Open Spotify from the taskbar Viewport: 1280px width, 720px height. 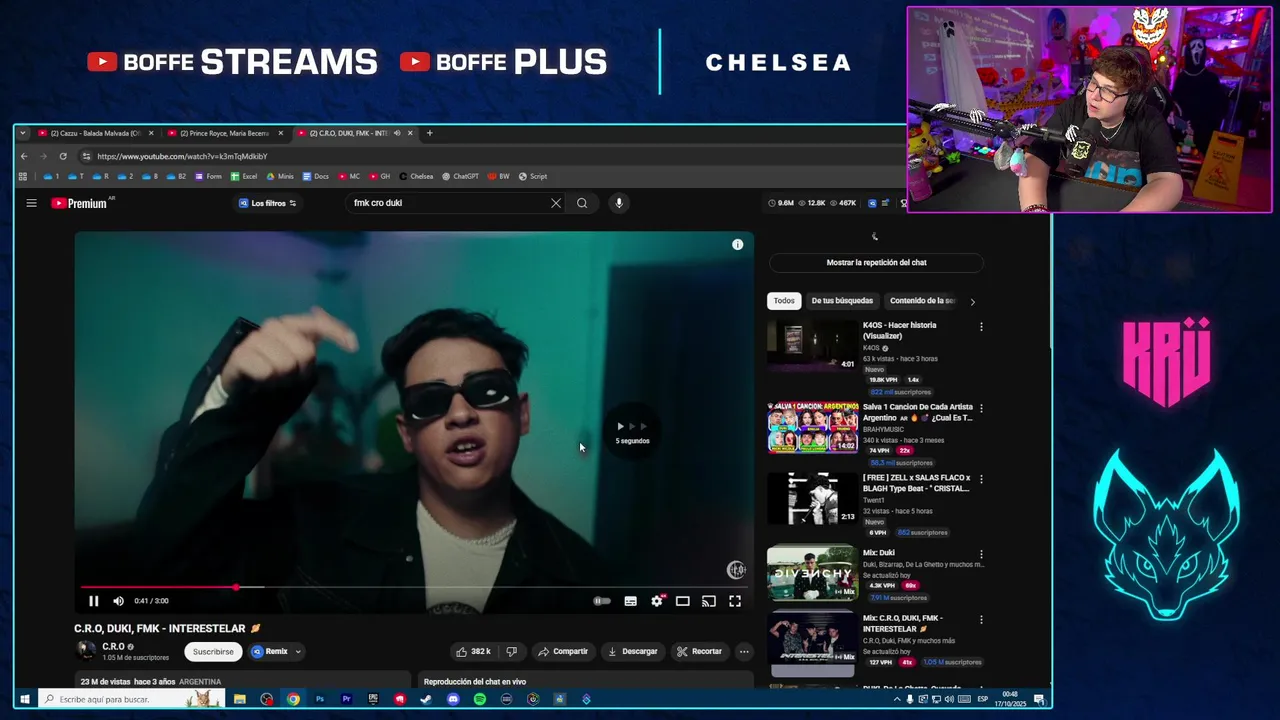[x=480, y=699]
